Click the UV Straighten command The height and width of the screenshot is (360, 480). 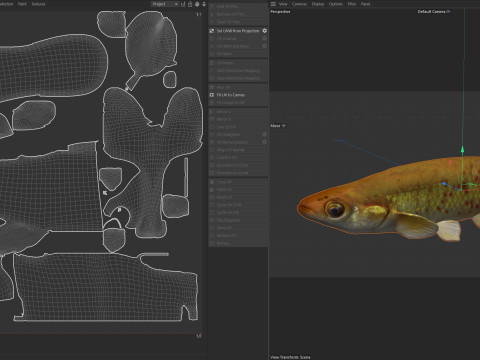[238, 134]
